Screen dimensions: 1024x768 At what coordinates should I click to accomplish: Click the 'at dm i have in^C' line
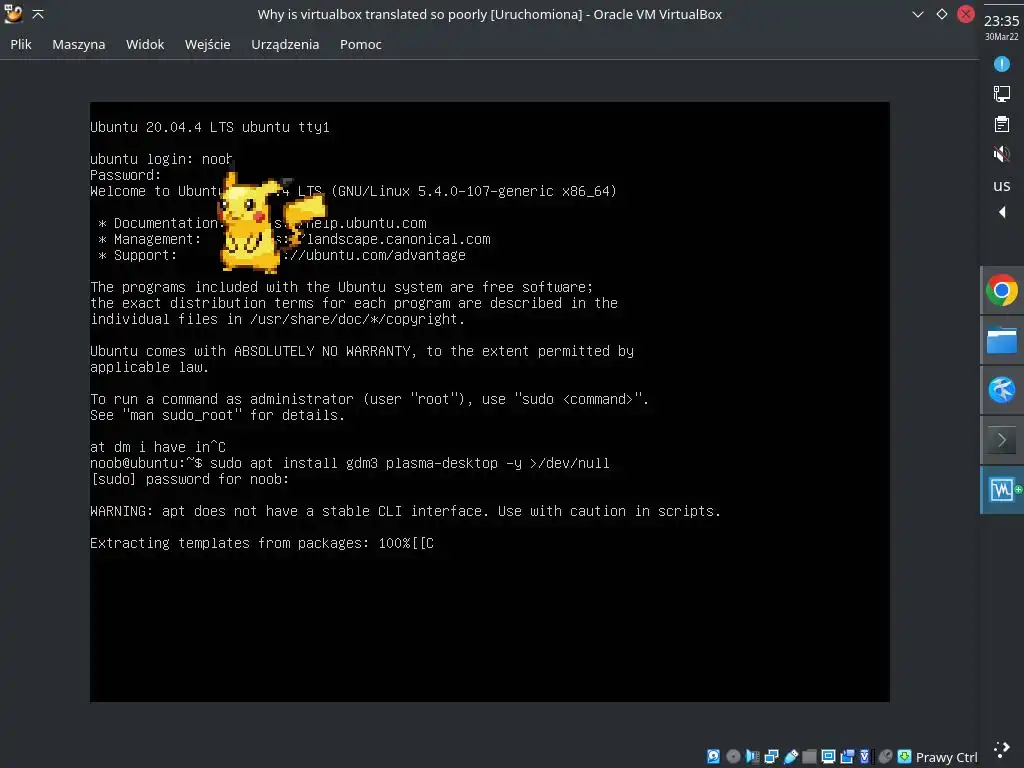coord(158,447)
